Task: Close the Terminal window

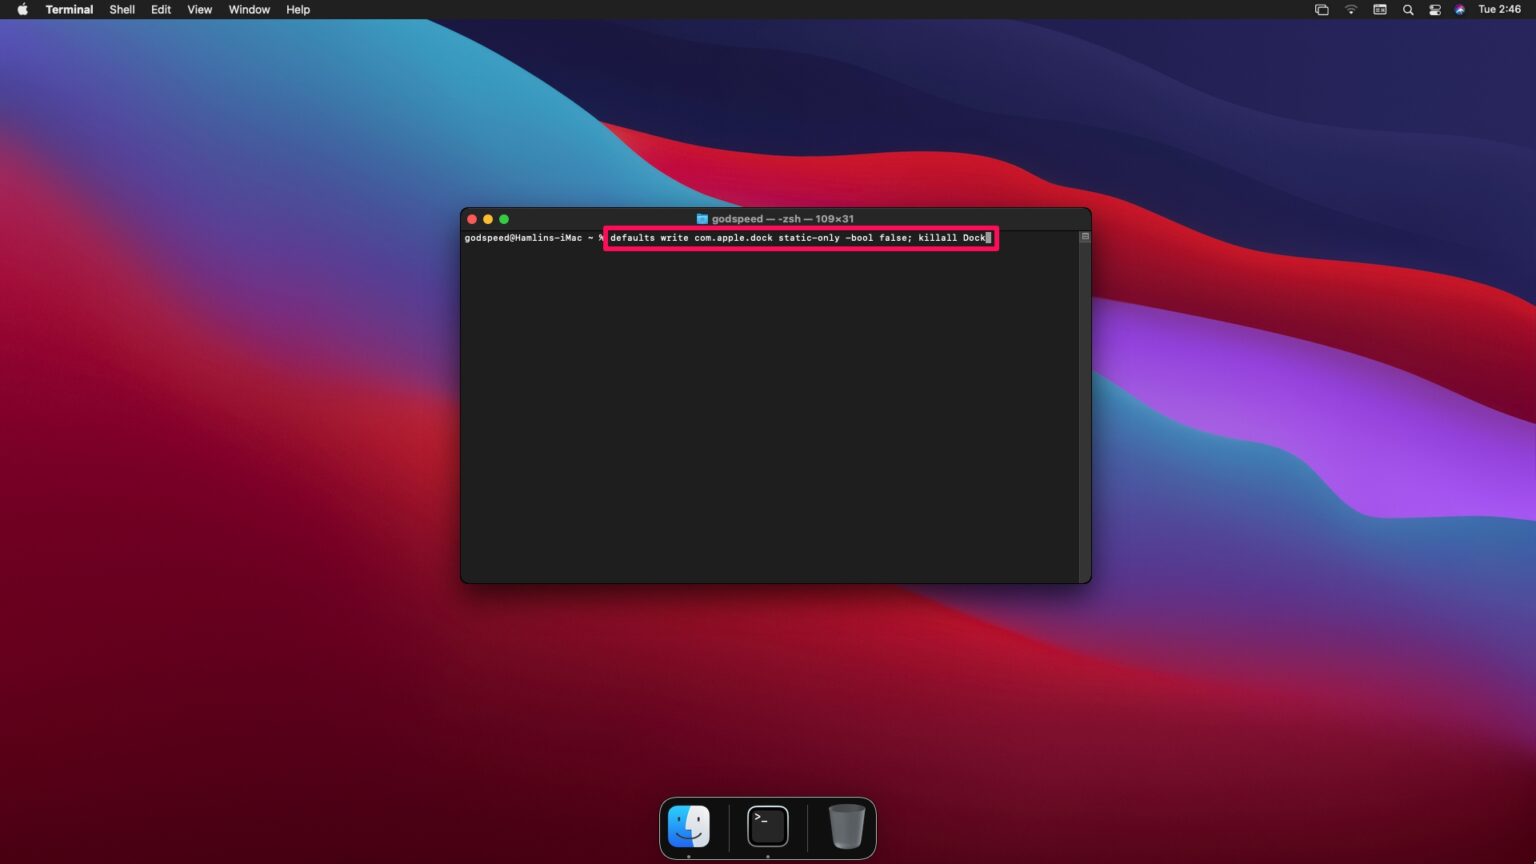Action: (472, 219)
